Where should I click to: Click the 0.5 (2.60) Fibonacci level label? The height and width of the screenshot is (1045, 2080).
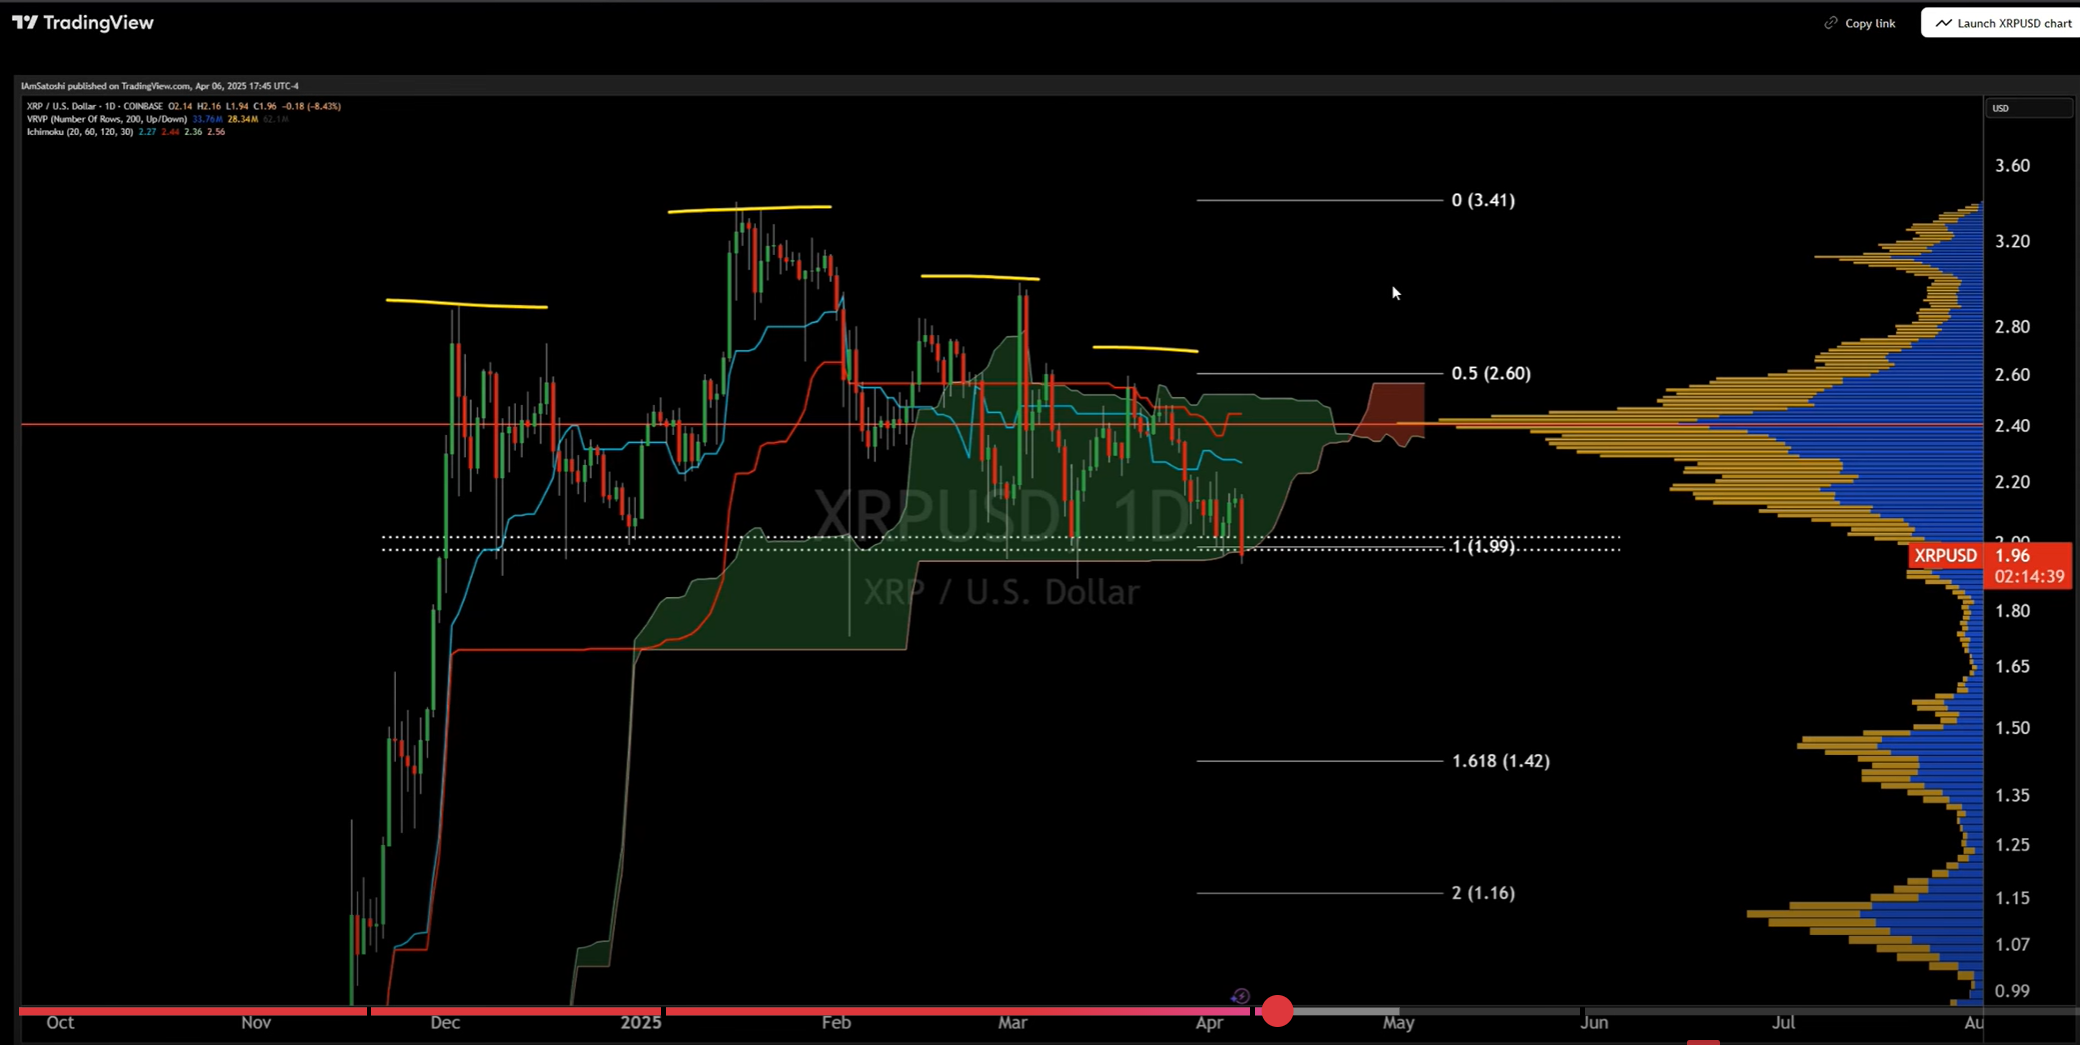(1490, 372)
